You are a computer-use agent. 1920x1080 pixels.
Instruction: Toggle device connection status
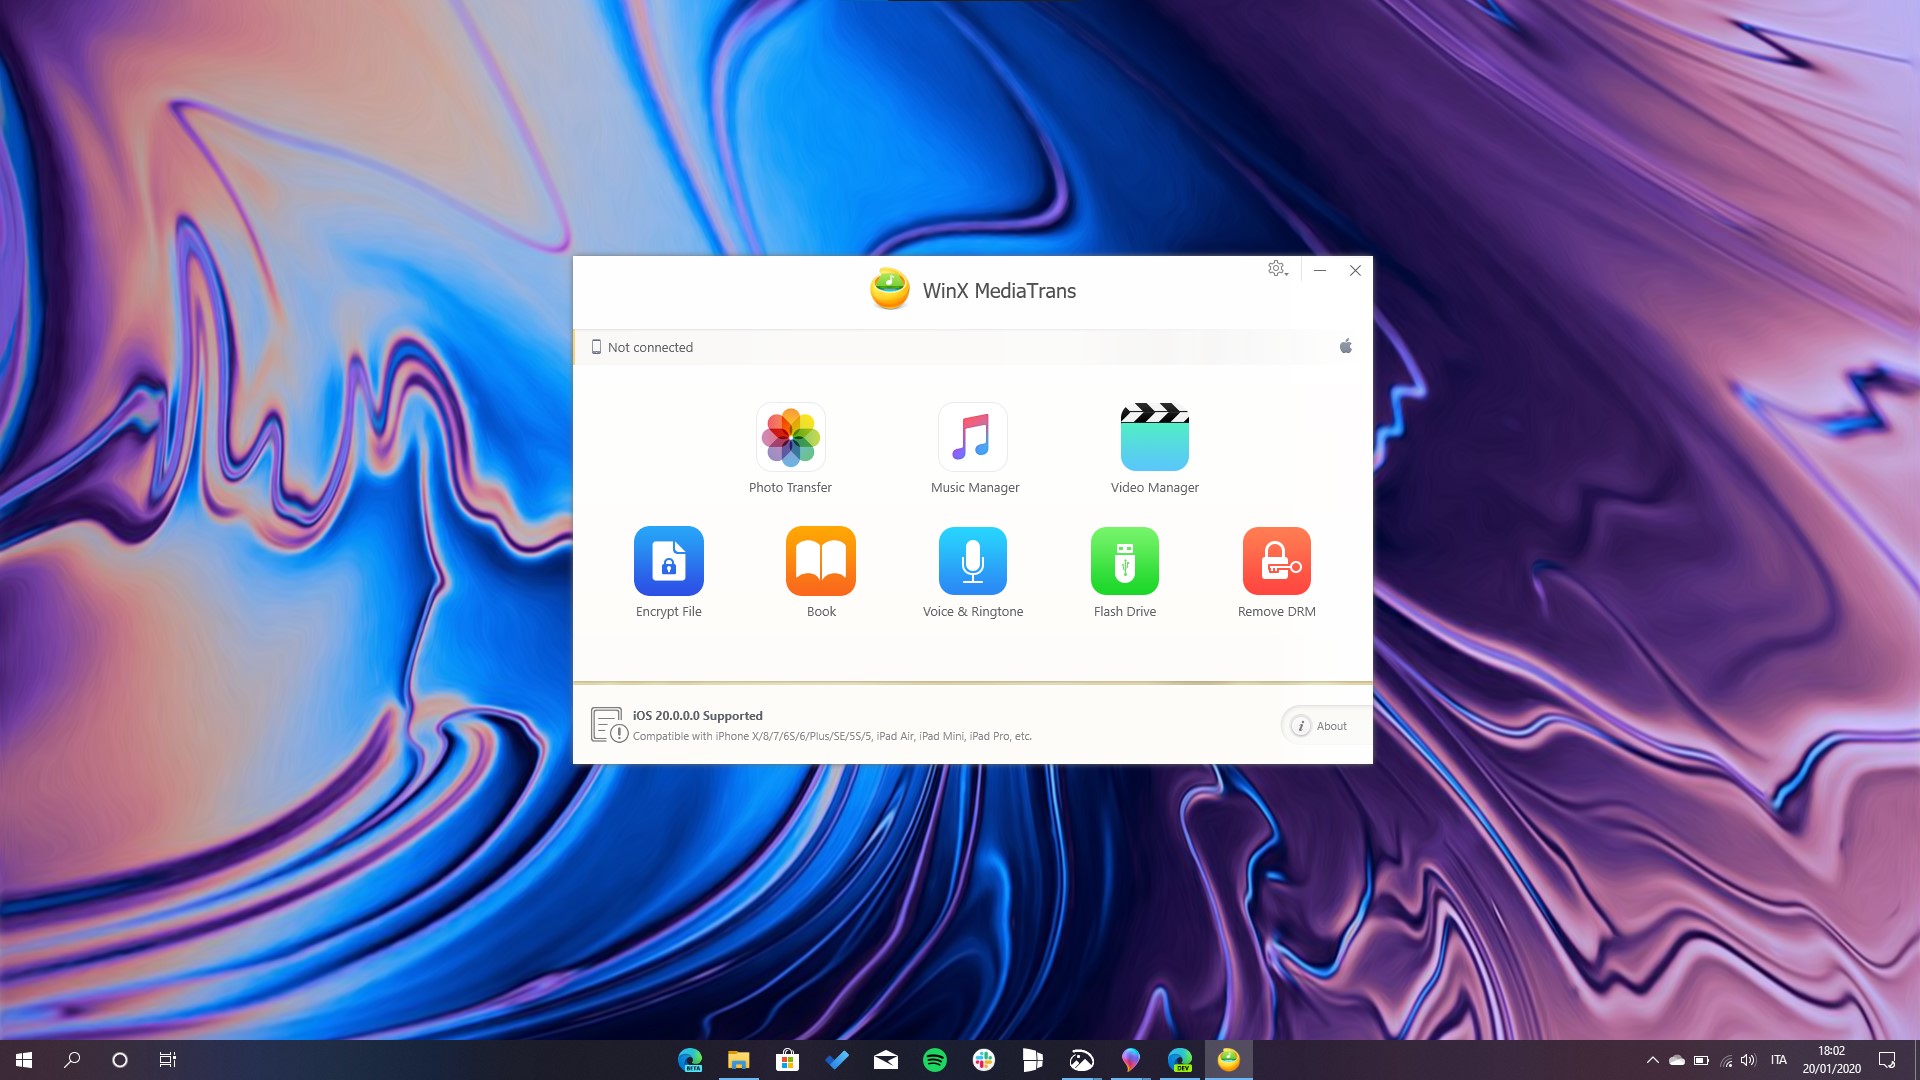(1346, 345)
